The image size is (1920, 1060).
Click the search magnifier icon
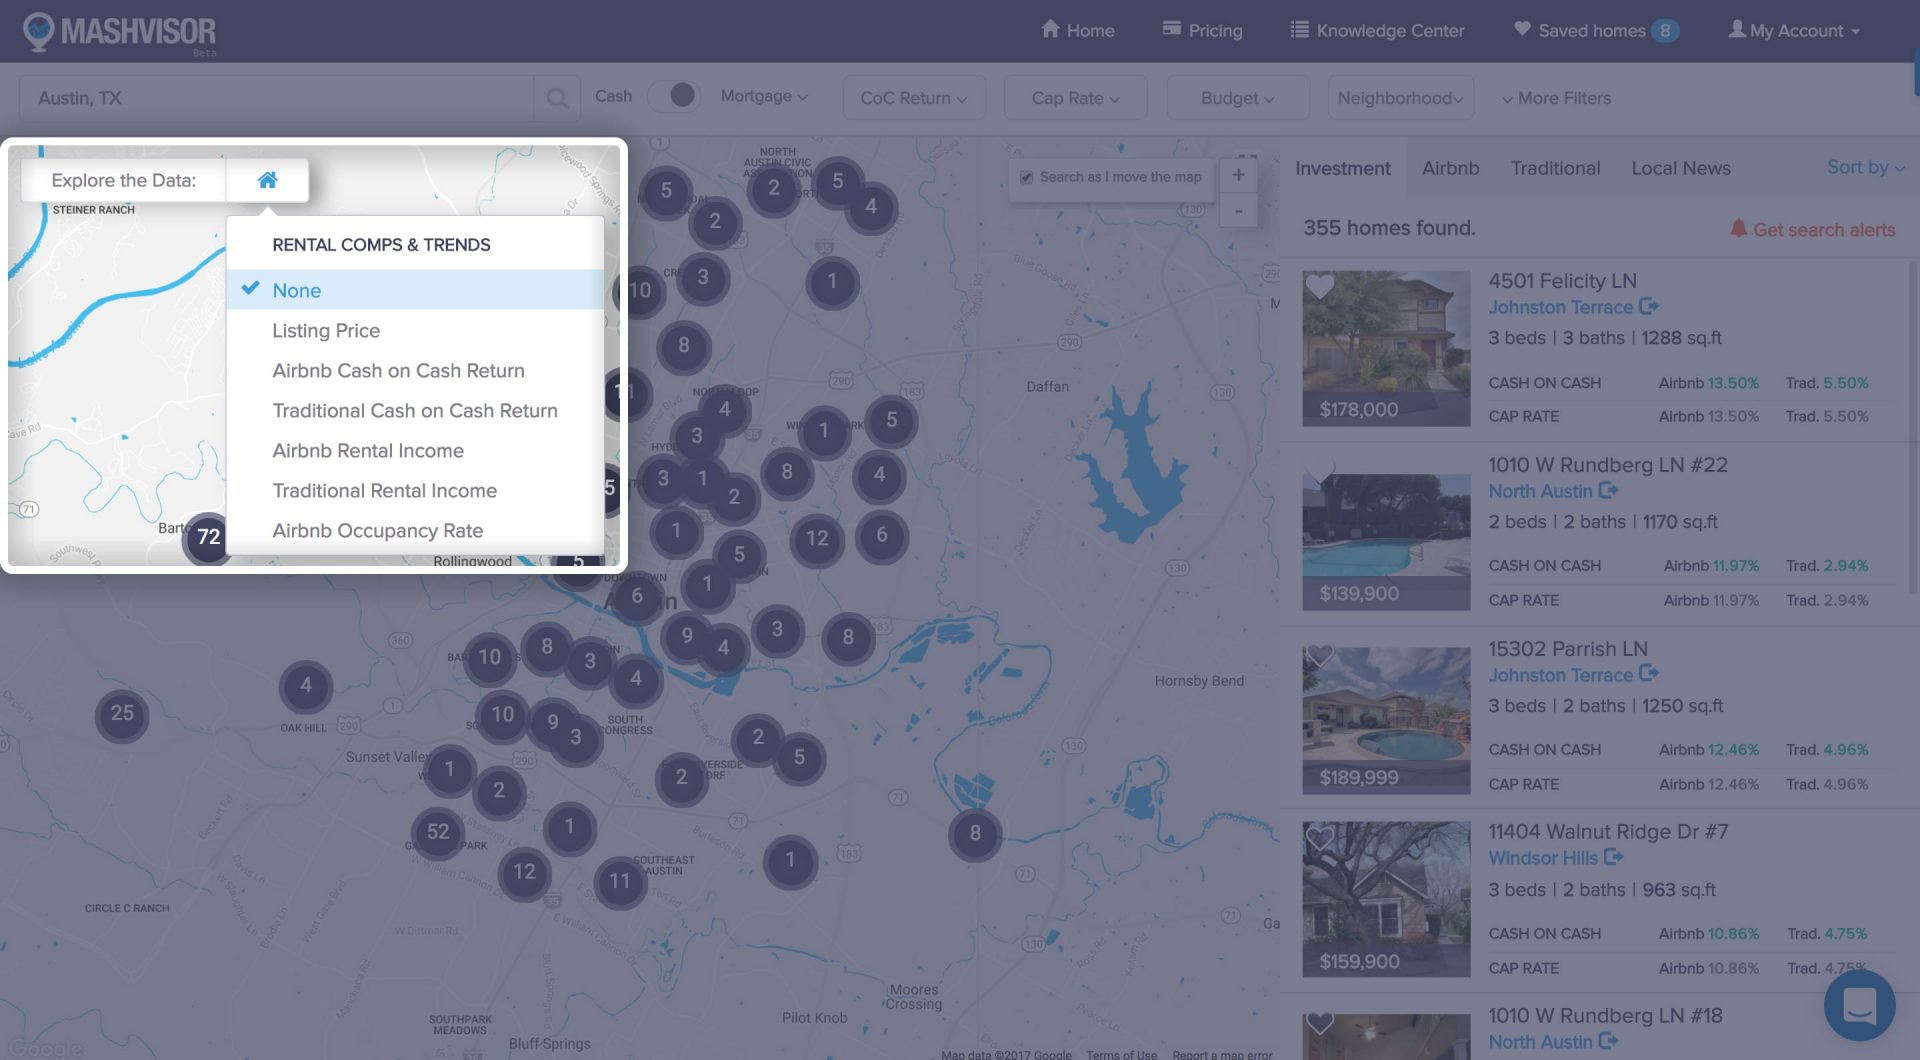(x=557, y=97)
